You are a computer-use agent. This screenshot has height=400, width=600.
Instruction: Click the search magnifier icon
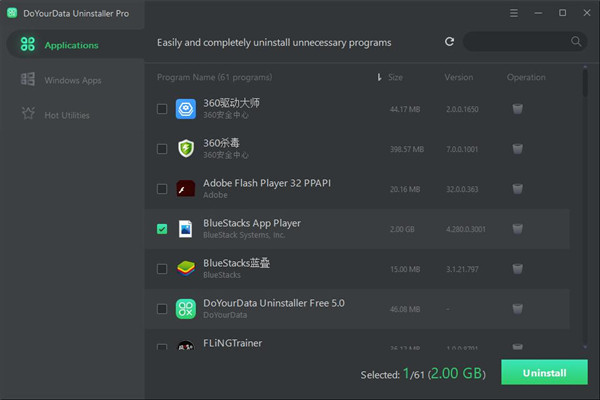pyautogui.click(x=576, y=42)
